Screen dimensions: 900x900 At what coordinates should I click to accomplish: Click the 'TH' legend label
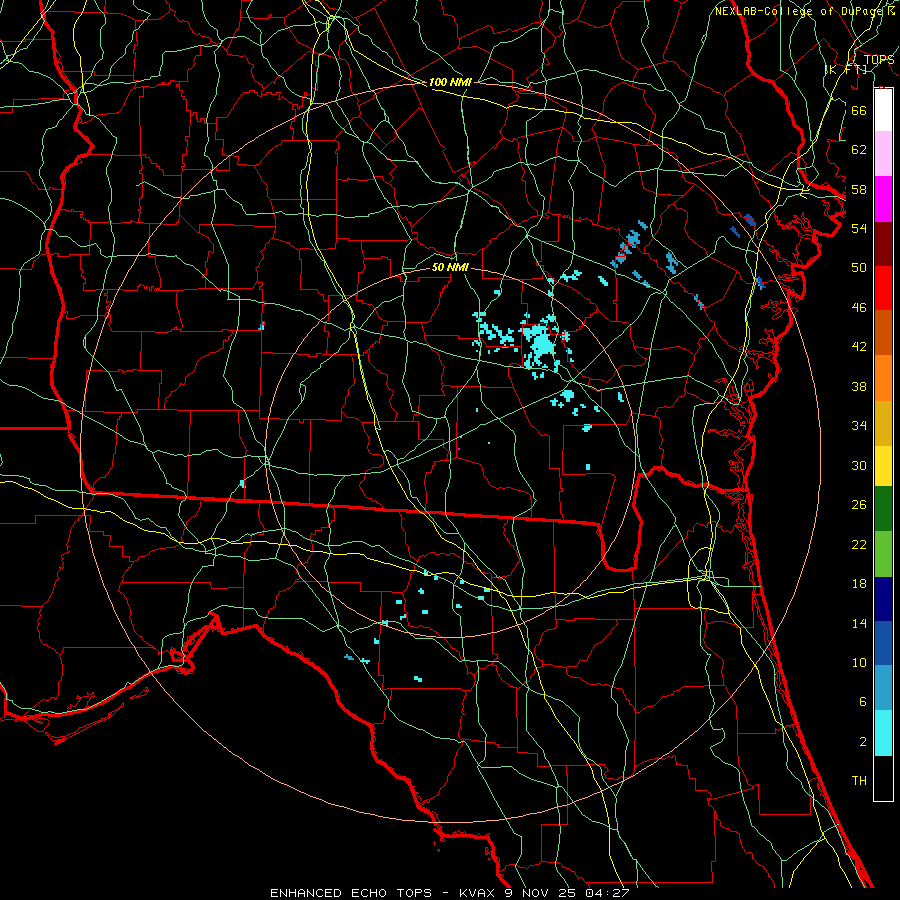pos(859,781)
